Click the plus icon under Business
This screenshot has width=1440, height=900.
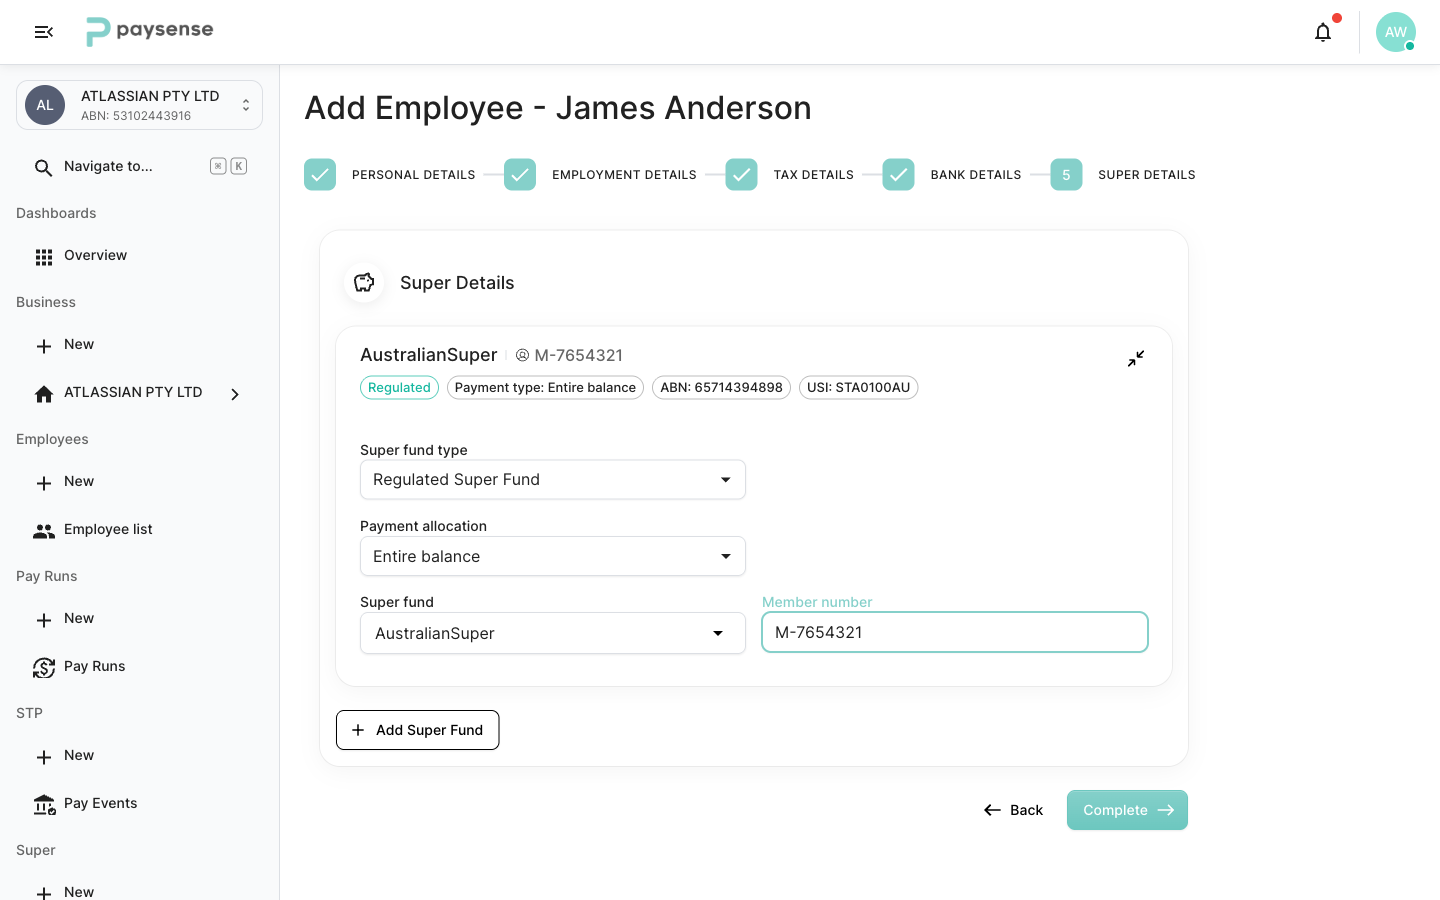pos(44,346)
